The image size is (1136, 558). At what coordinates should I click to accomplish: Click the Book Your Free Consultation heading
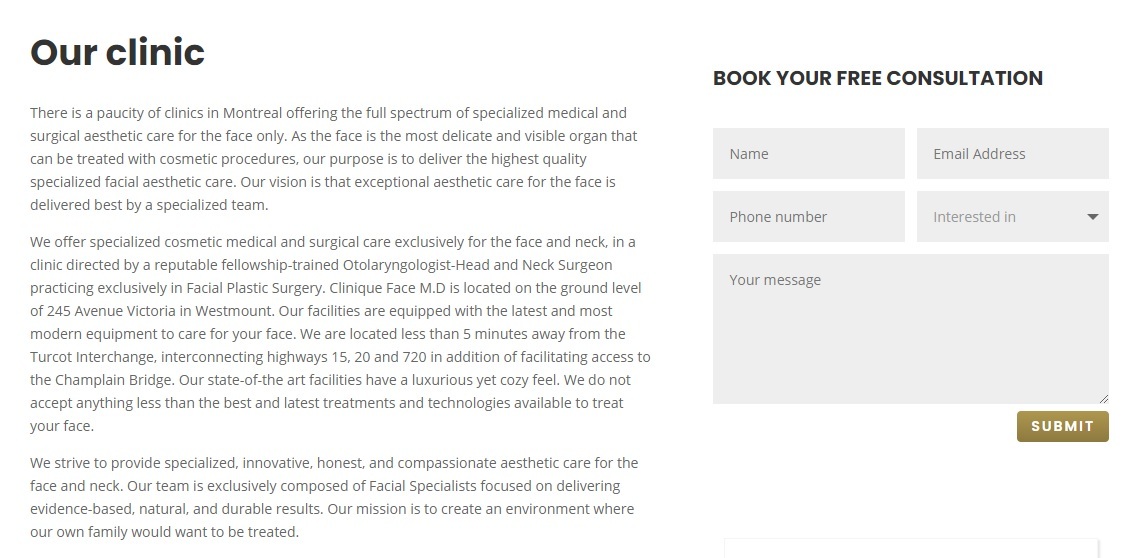[x=878, y=78]
